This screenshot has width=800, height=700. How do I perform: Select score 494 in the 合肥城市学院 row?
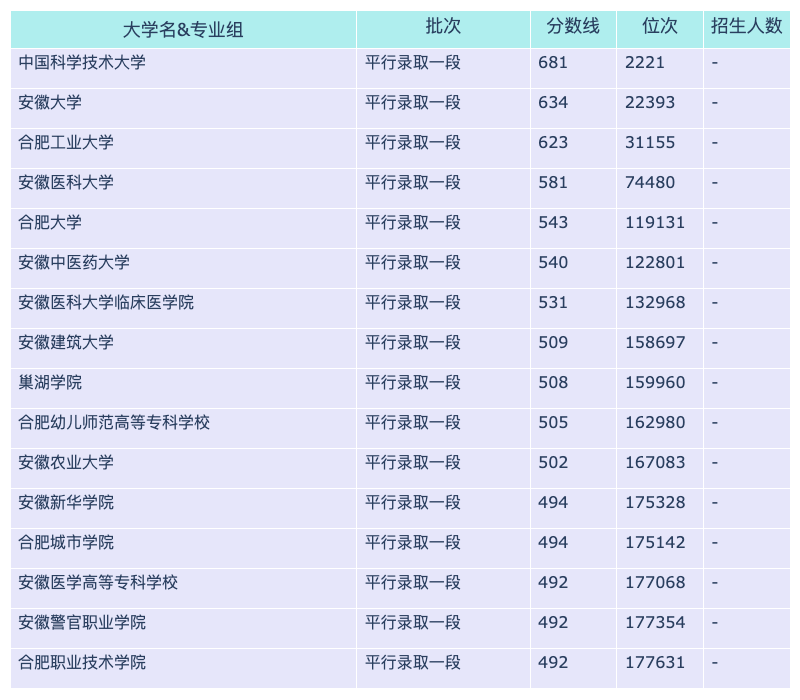[553, 542]
